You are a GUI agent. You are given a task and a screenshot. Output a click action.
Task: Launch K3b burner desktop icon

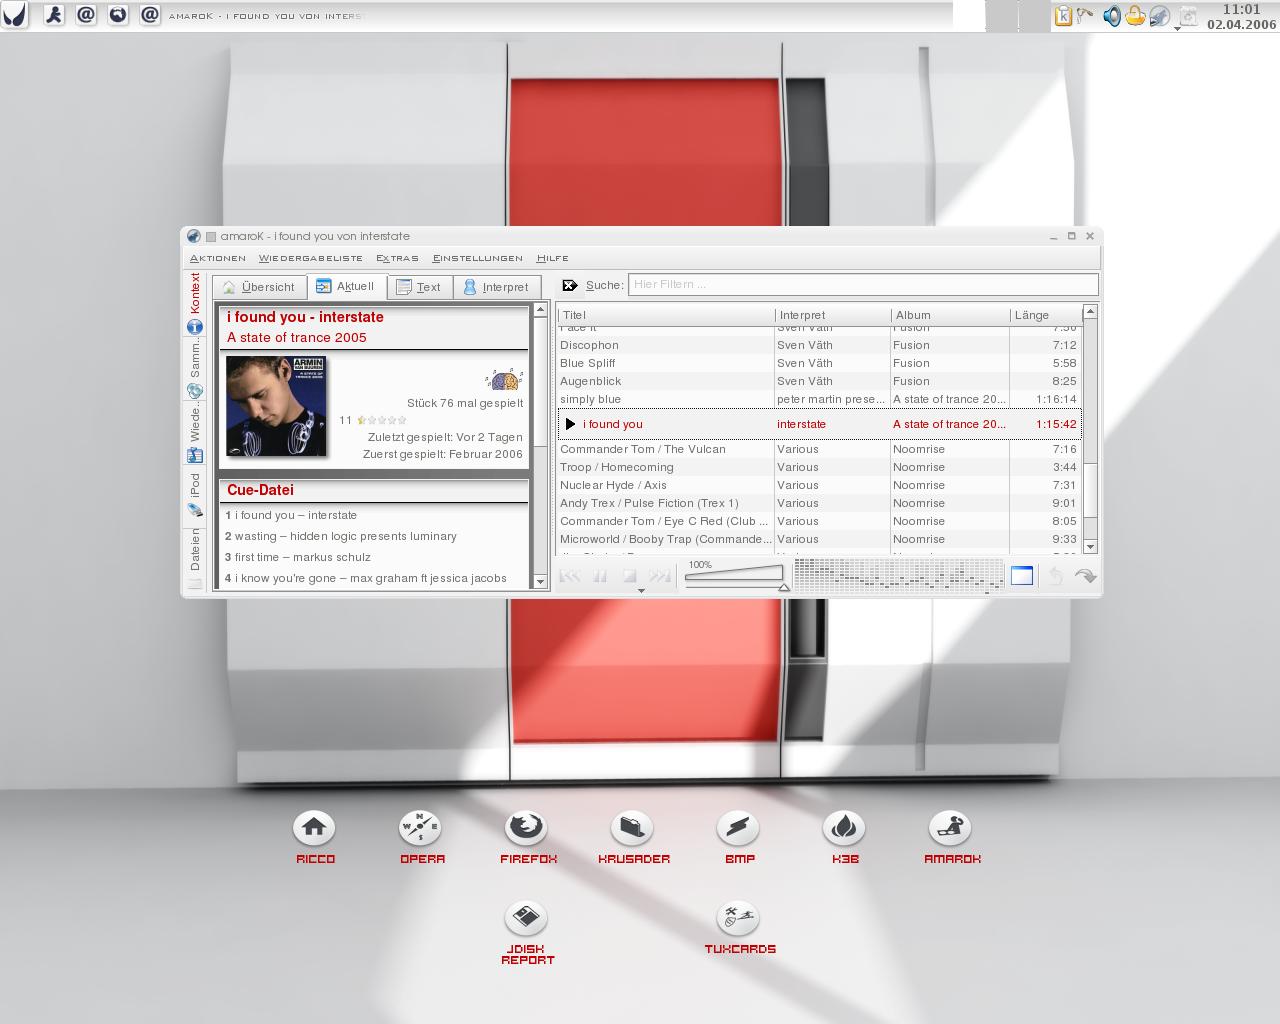click(844, 828)
